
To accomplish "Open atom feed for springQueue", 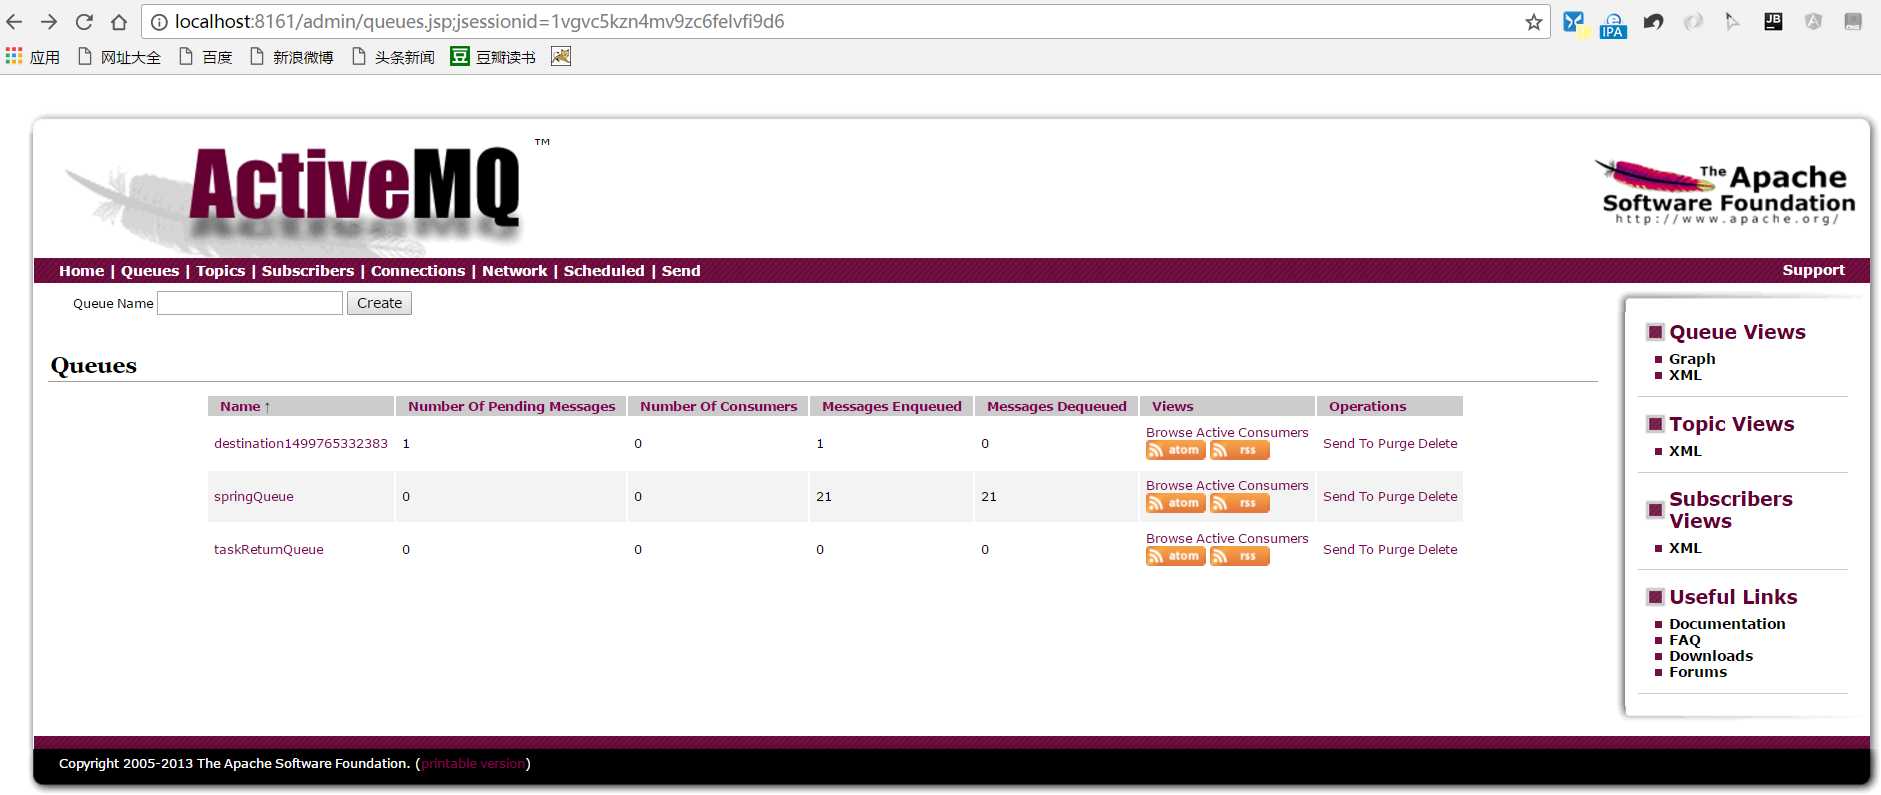I will tap(1175, 503).
